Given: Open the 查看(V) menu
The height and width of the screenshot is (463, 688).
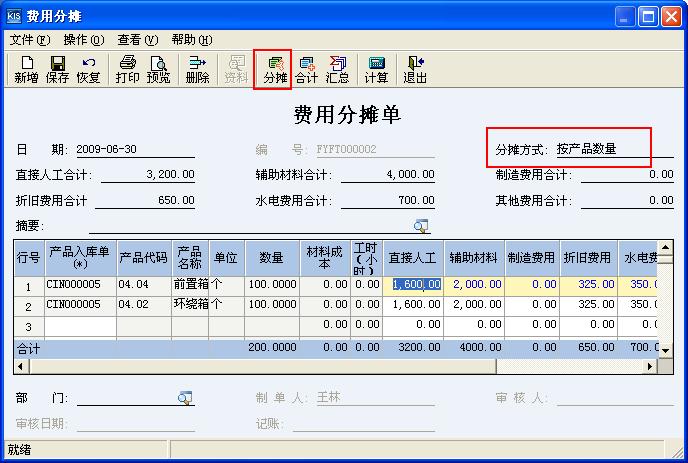Looking at the screenshot, I should pos(138,40).
